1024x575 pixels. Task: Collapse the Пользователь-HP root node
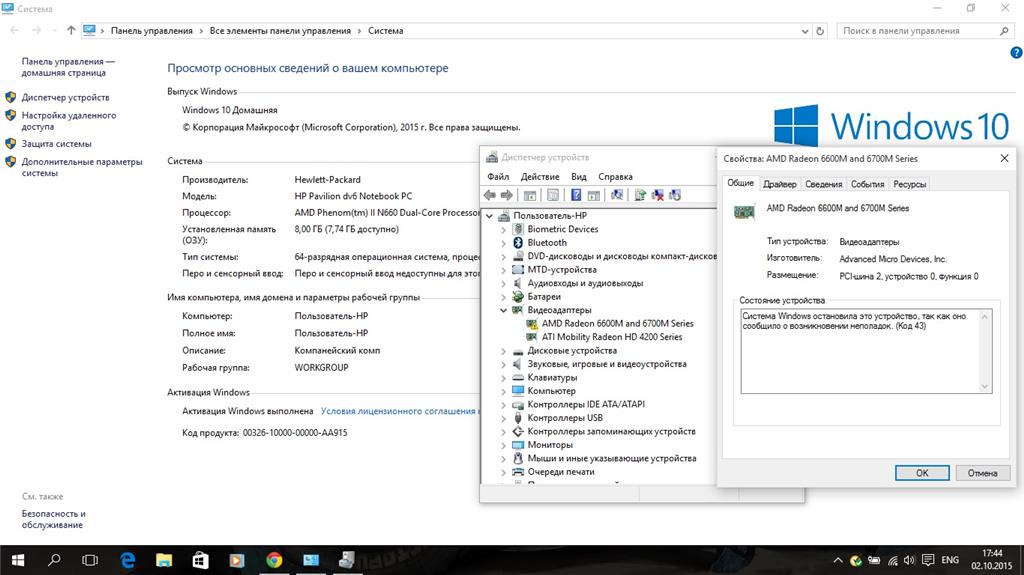click(489, 216)
